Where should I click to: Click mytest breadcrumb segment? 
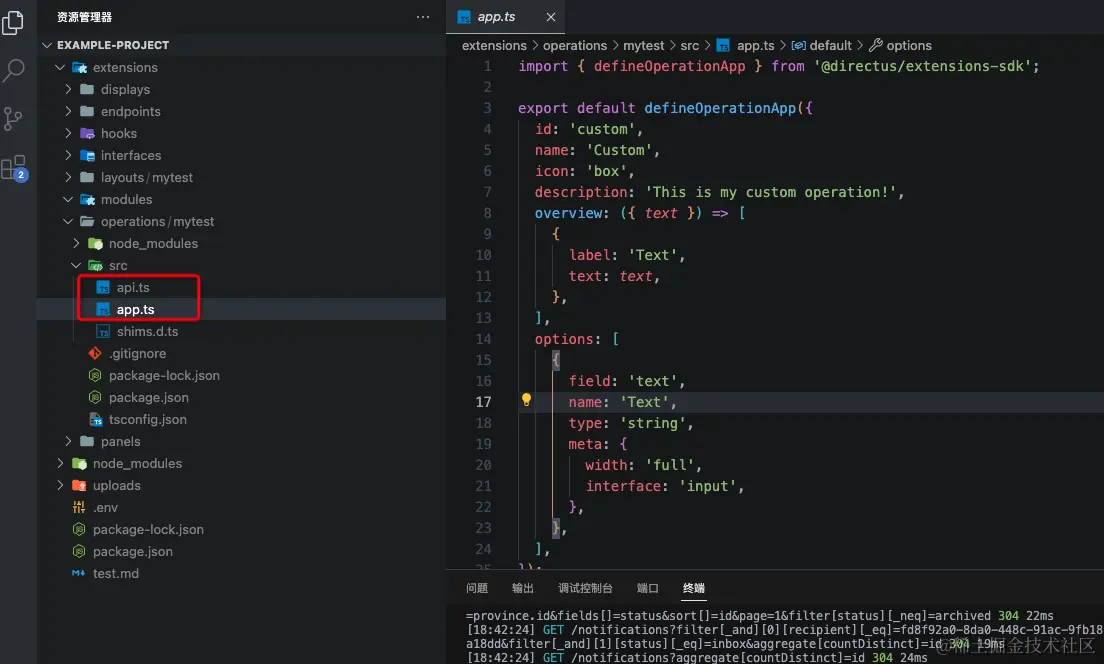tap(644, 45)
